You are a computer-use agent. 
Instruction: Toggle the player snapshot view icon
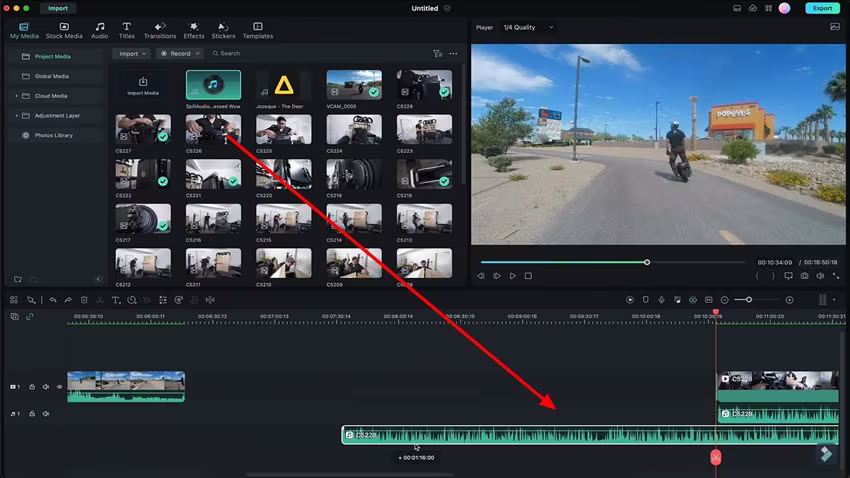[x=835, y=27]
